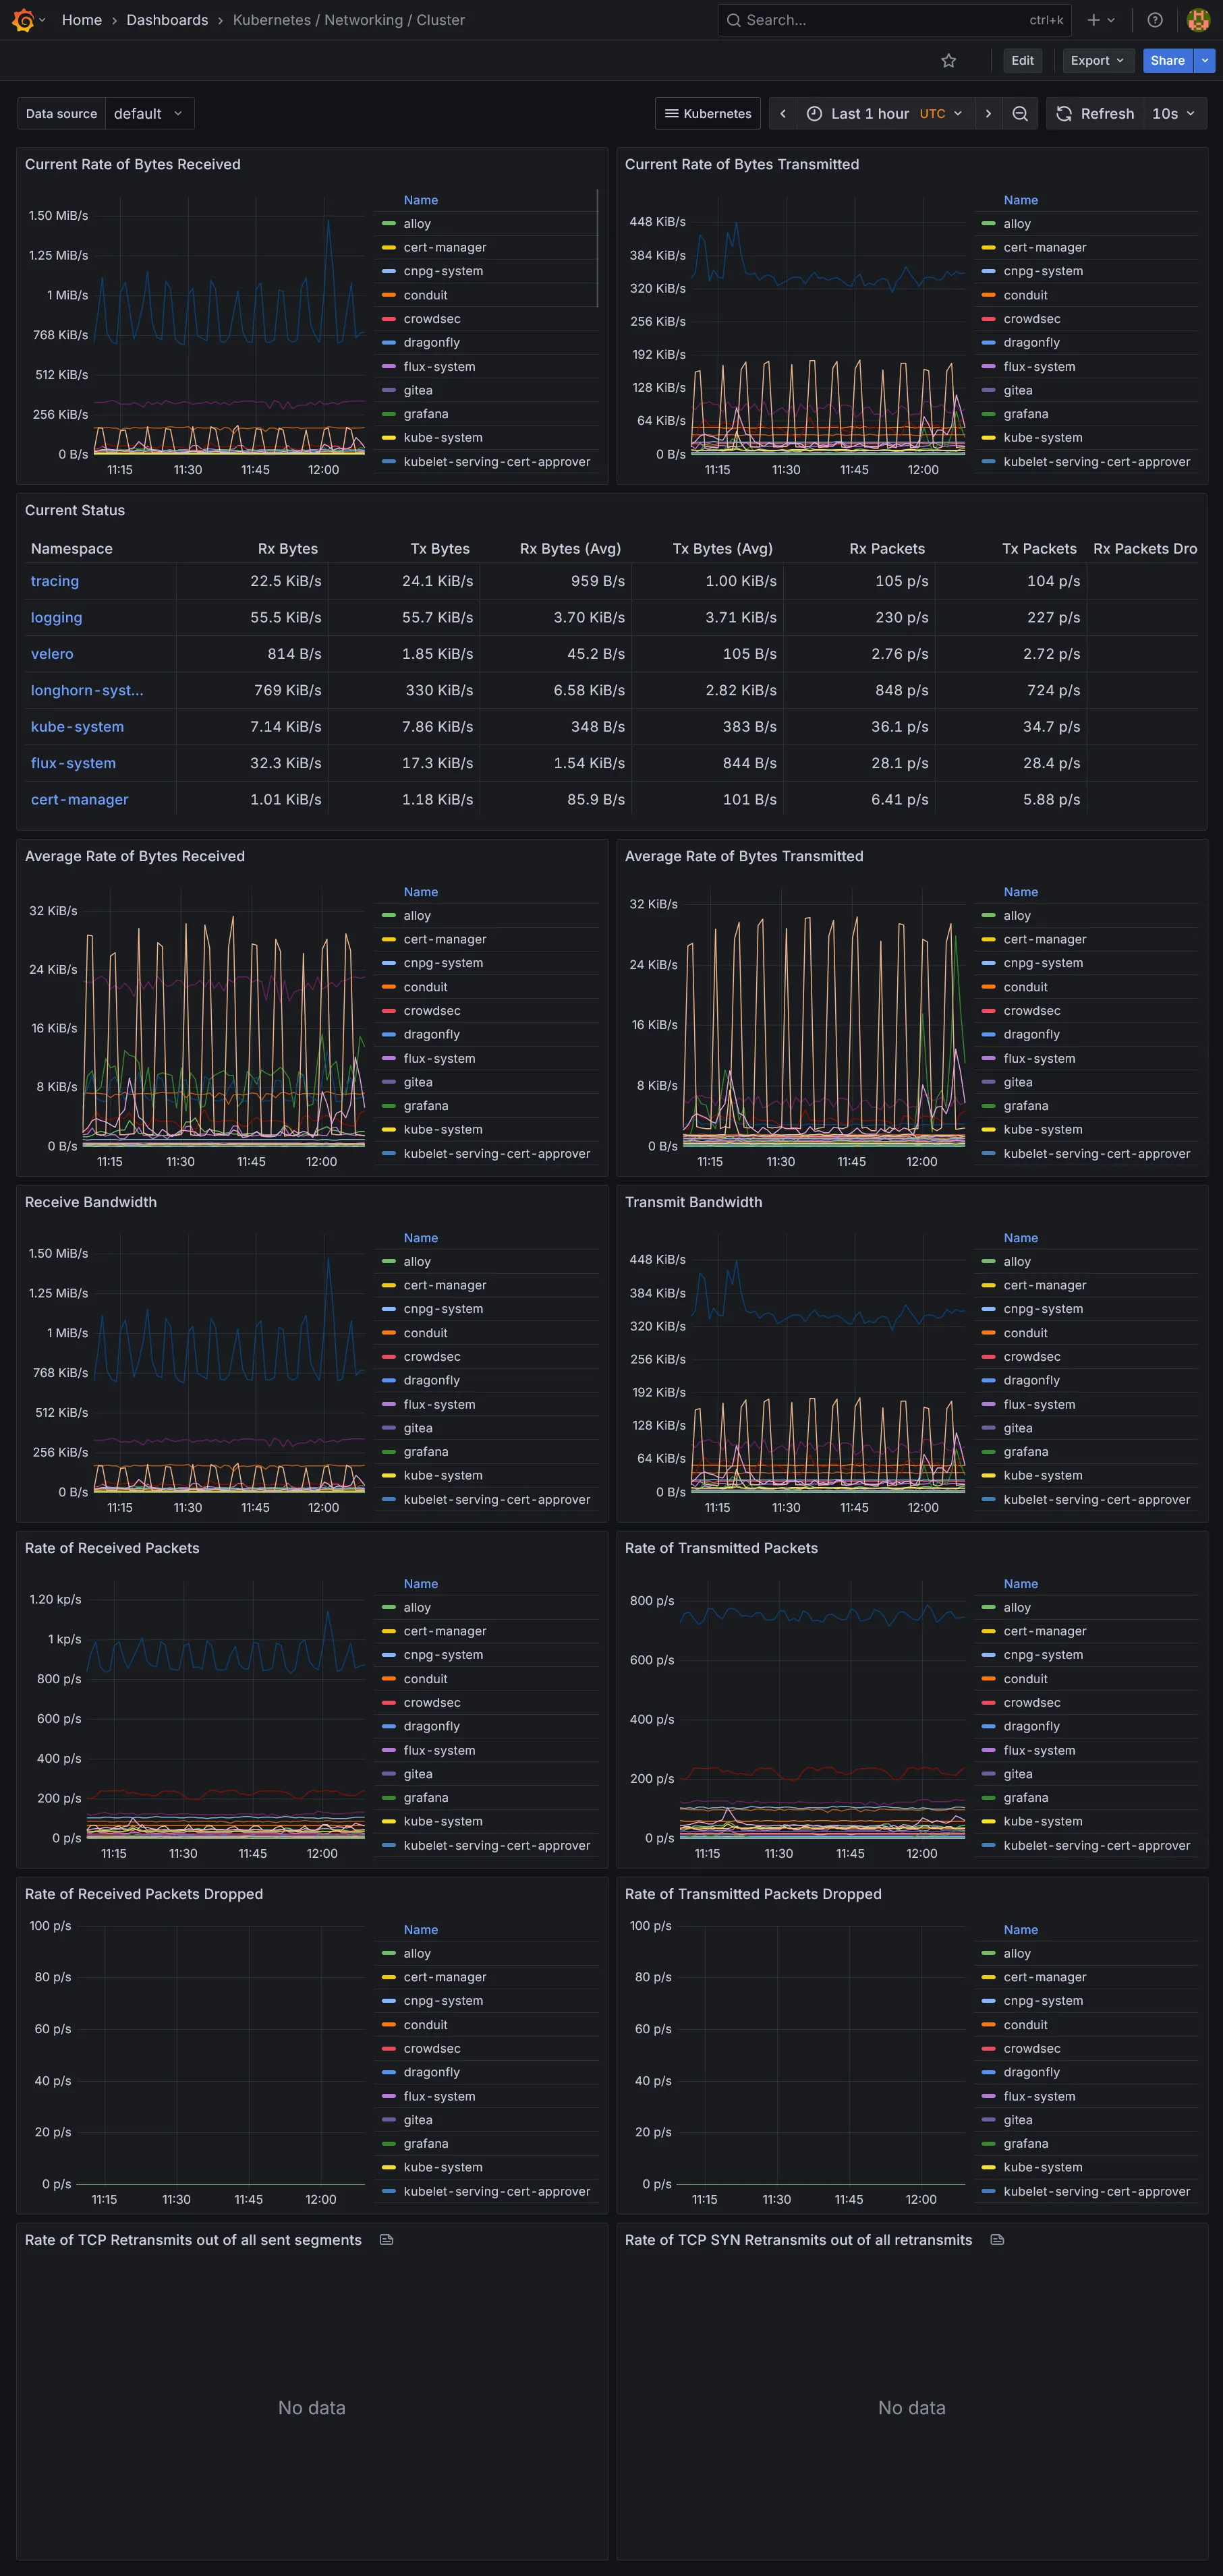Open the Dashboards breadcrumb item
Screen dimensions: 1223x2576
(x=167, y=20)
